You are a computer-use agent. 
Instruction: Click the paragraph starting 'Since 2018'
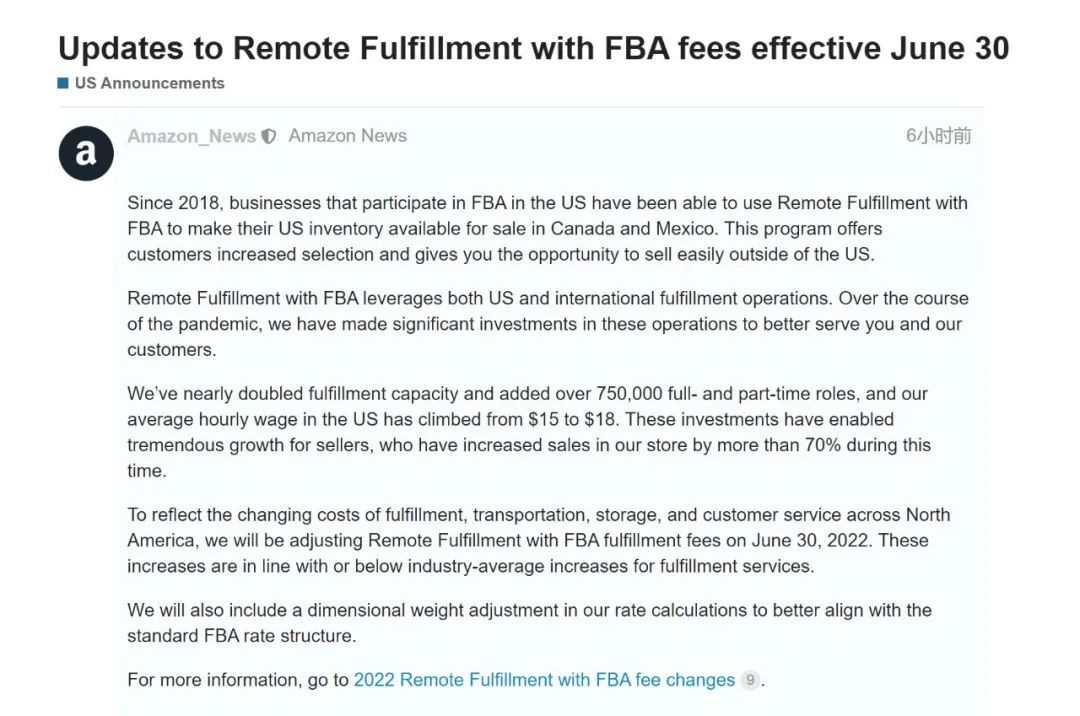tap(547, 228)
